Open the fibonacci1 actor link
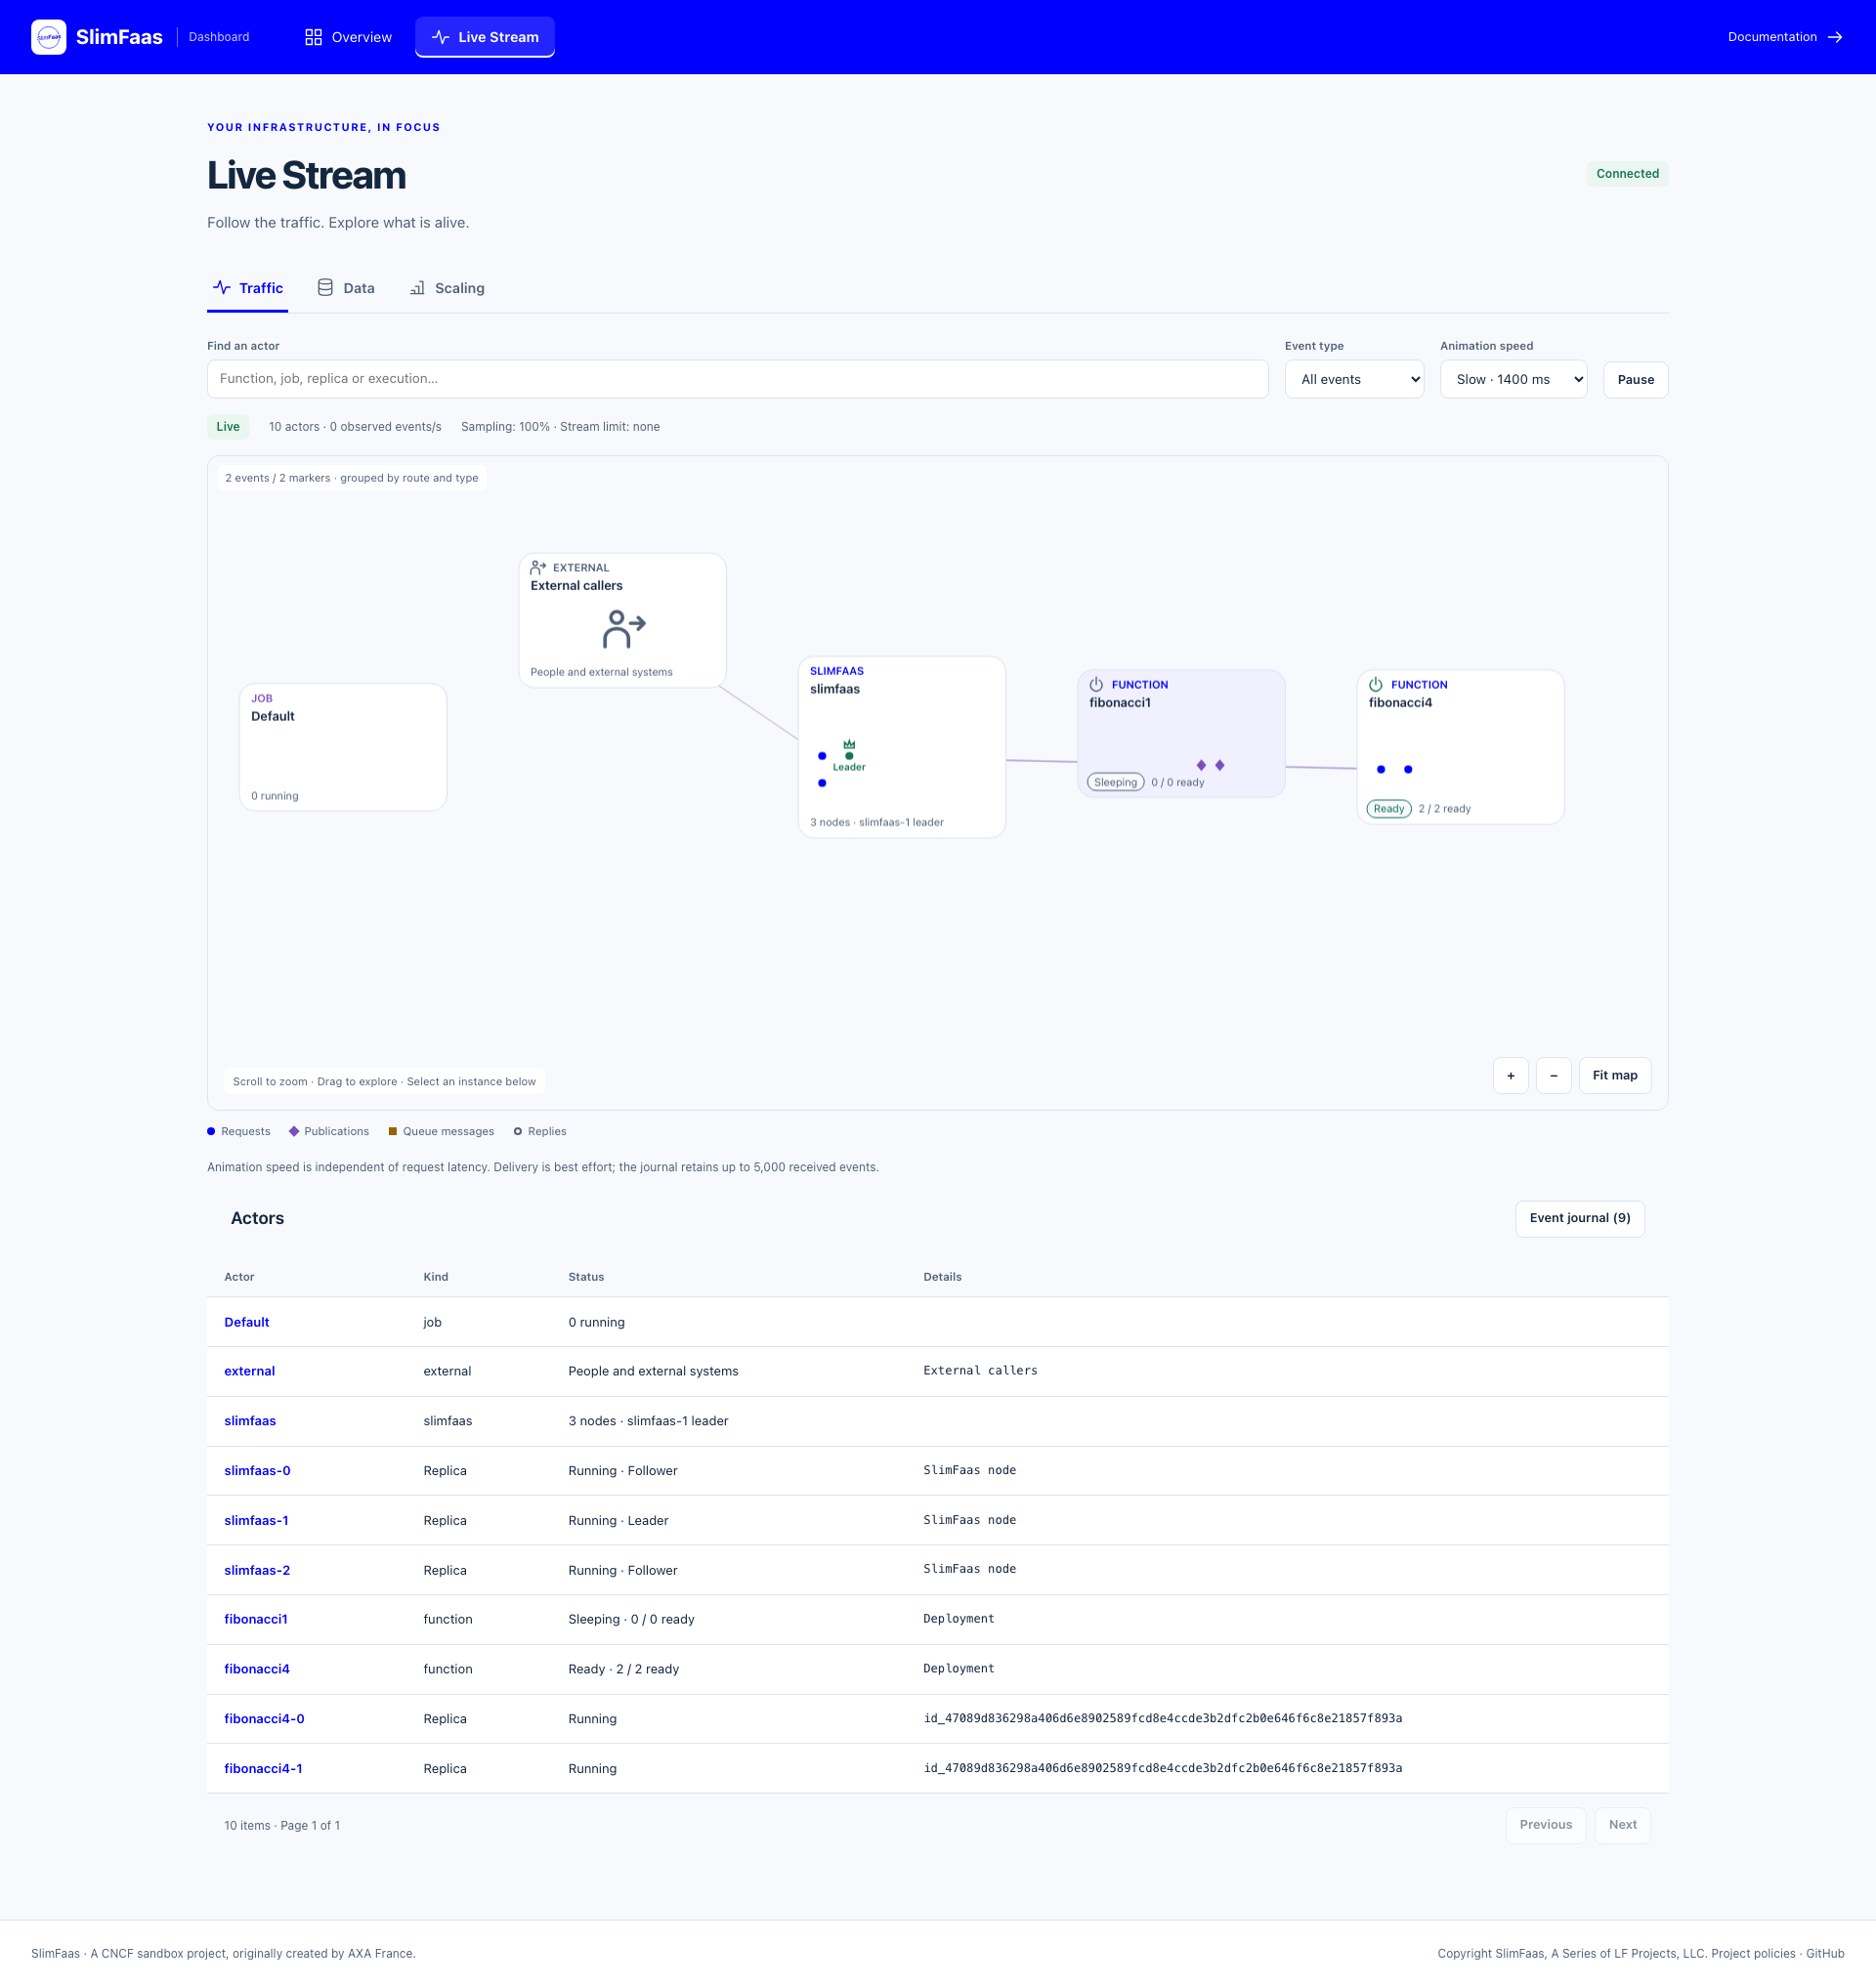1876x1986 pixels. [256, 1619]
